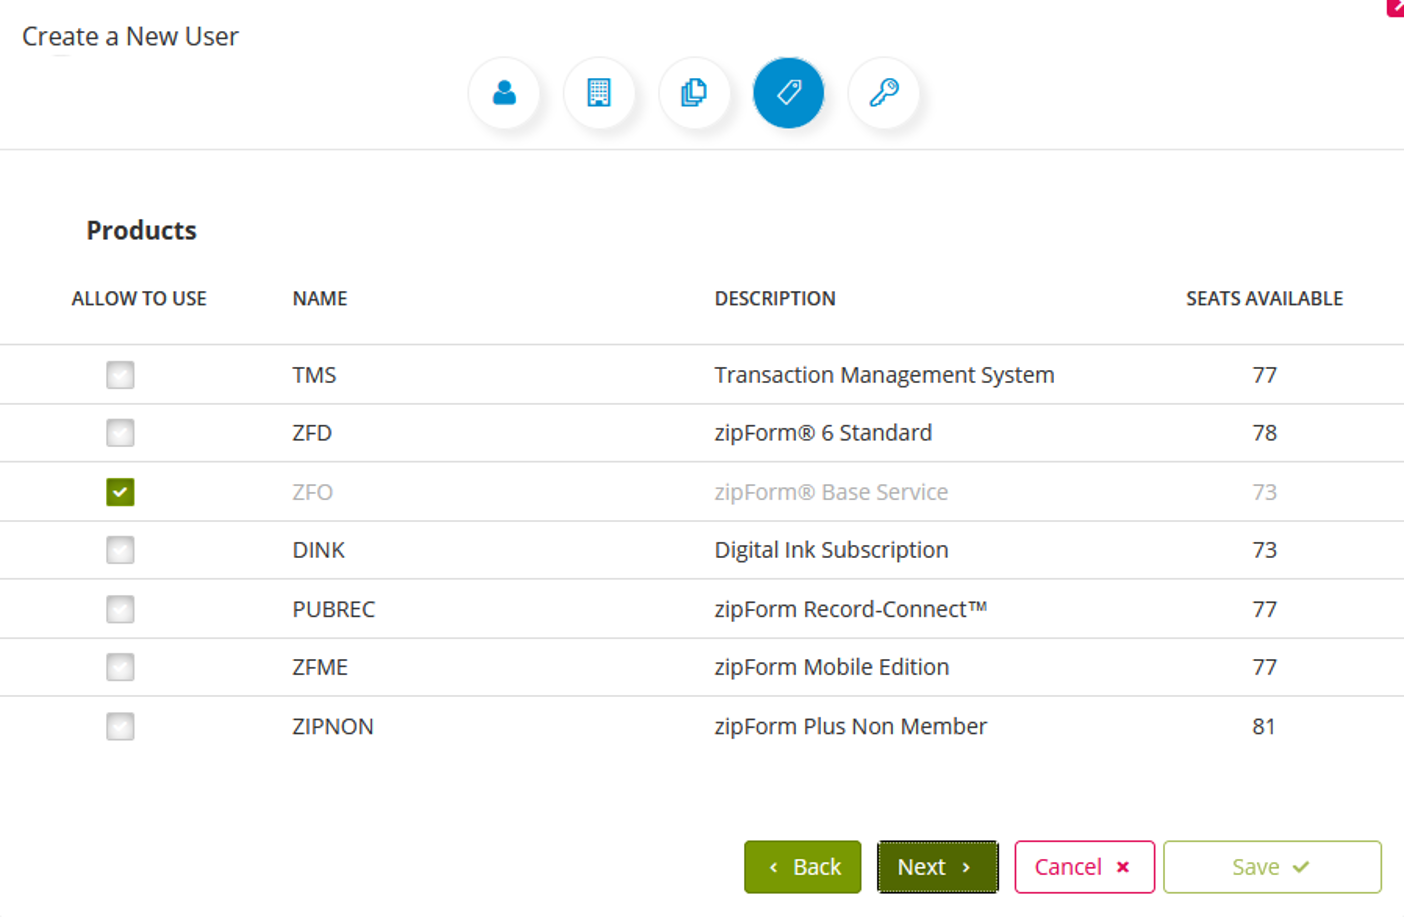Open the user details step icon

[503, 92]
